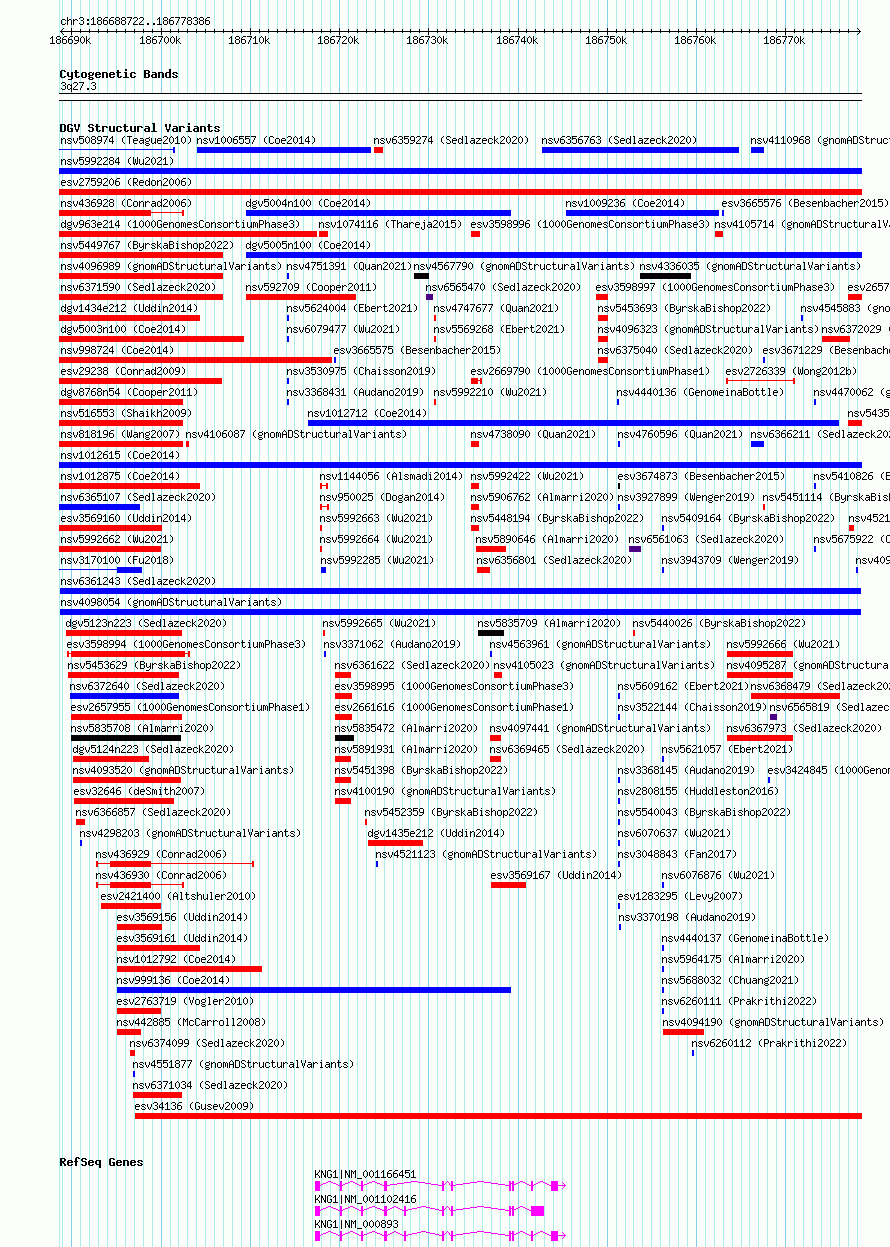The height and width of the screenshot is (1247, 890).
Task: Click variant nsv818196 (Wang2007)
Action: pyautogui.click(x=119, y=434)
